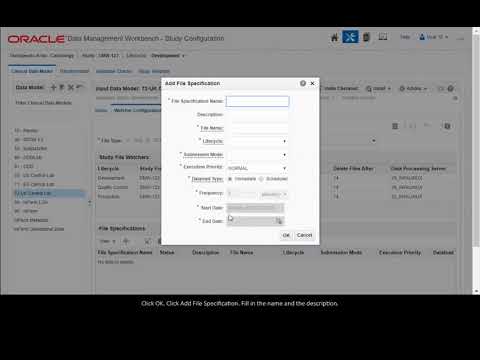Open the Study Configuration tools icon
This screenshot has height=360, width=480.
(350, 37)
